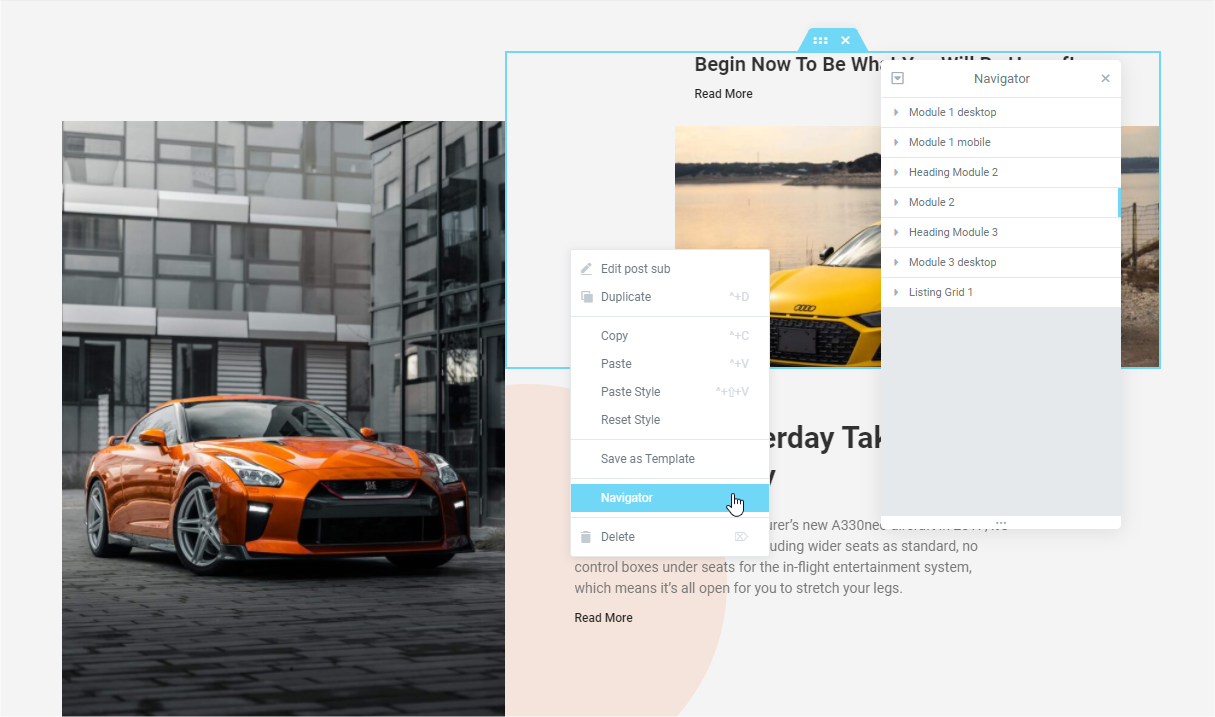Select Module 2 in the Navigator
Image resolution: width=1215 pixels, height=717 pixels.
(931, 203)
